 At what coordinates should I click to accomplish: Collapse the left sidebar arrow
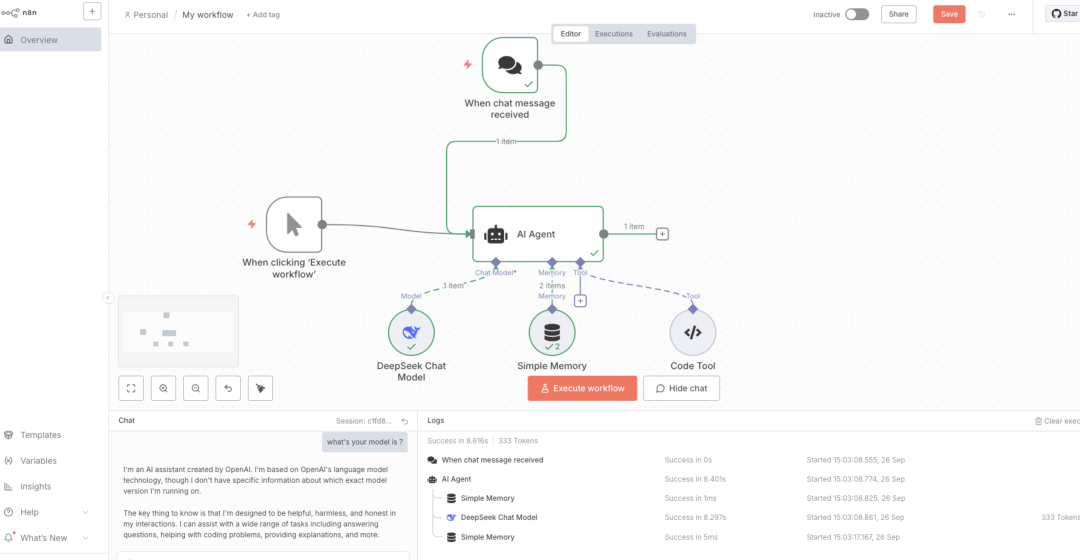click(108, 298)
